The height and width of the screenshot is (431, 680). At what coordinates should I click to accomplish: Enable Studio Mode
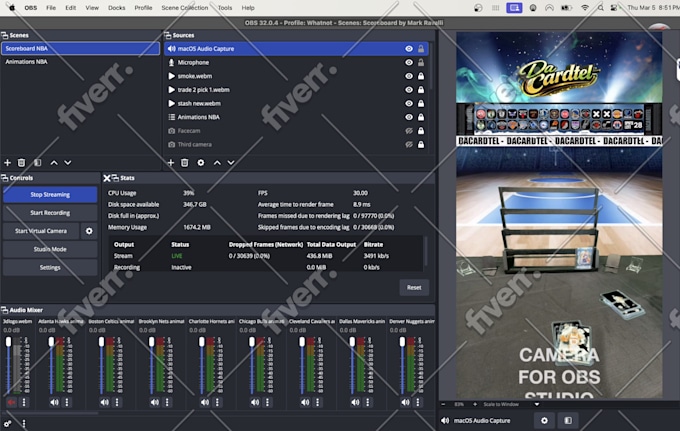[50, 249]
